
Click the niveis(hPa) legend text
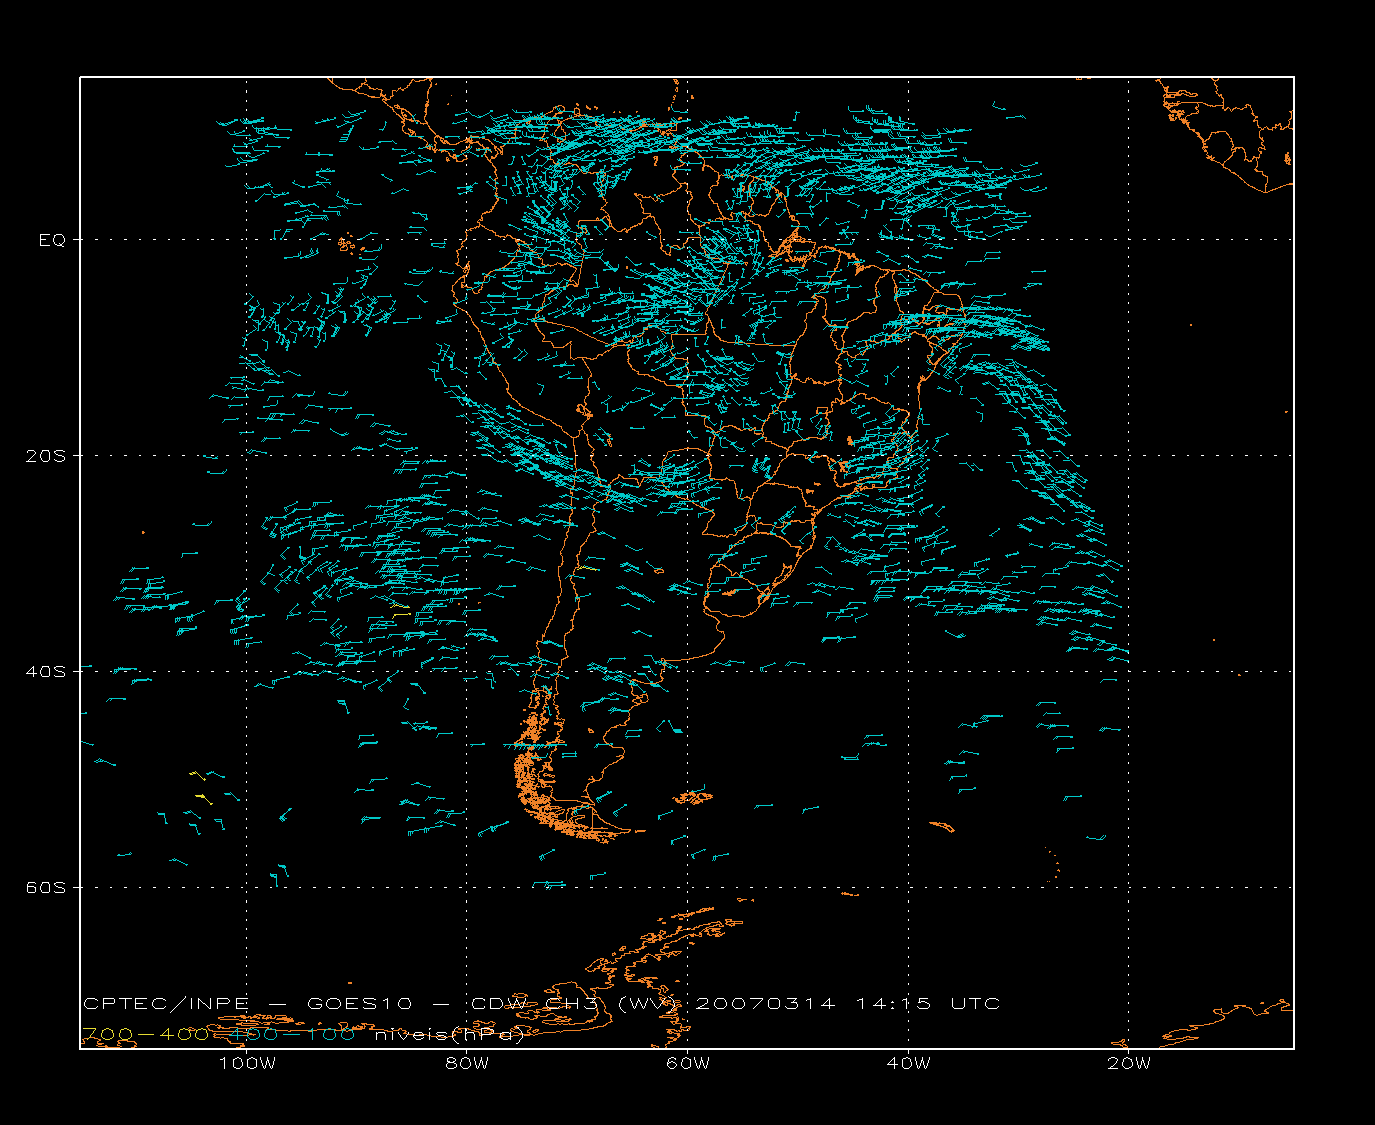point(450,1035)
